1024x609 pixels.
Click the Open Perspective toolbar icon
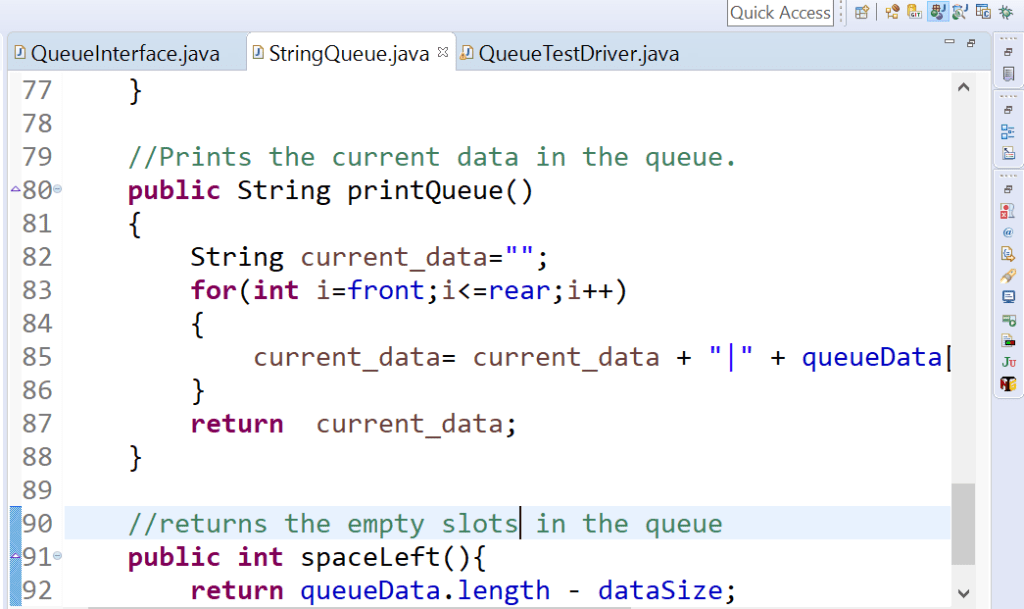tap(862, 12)
